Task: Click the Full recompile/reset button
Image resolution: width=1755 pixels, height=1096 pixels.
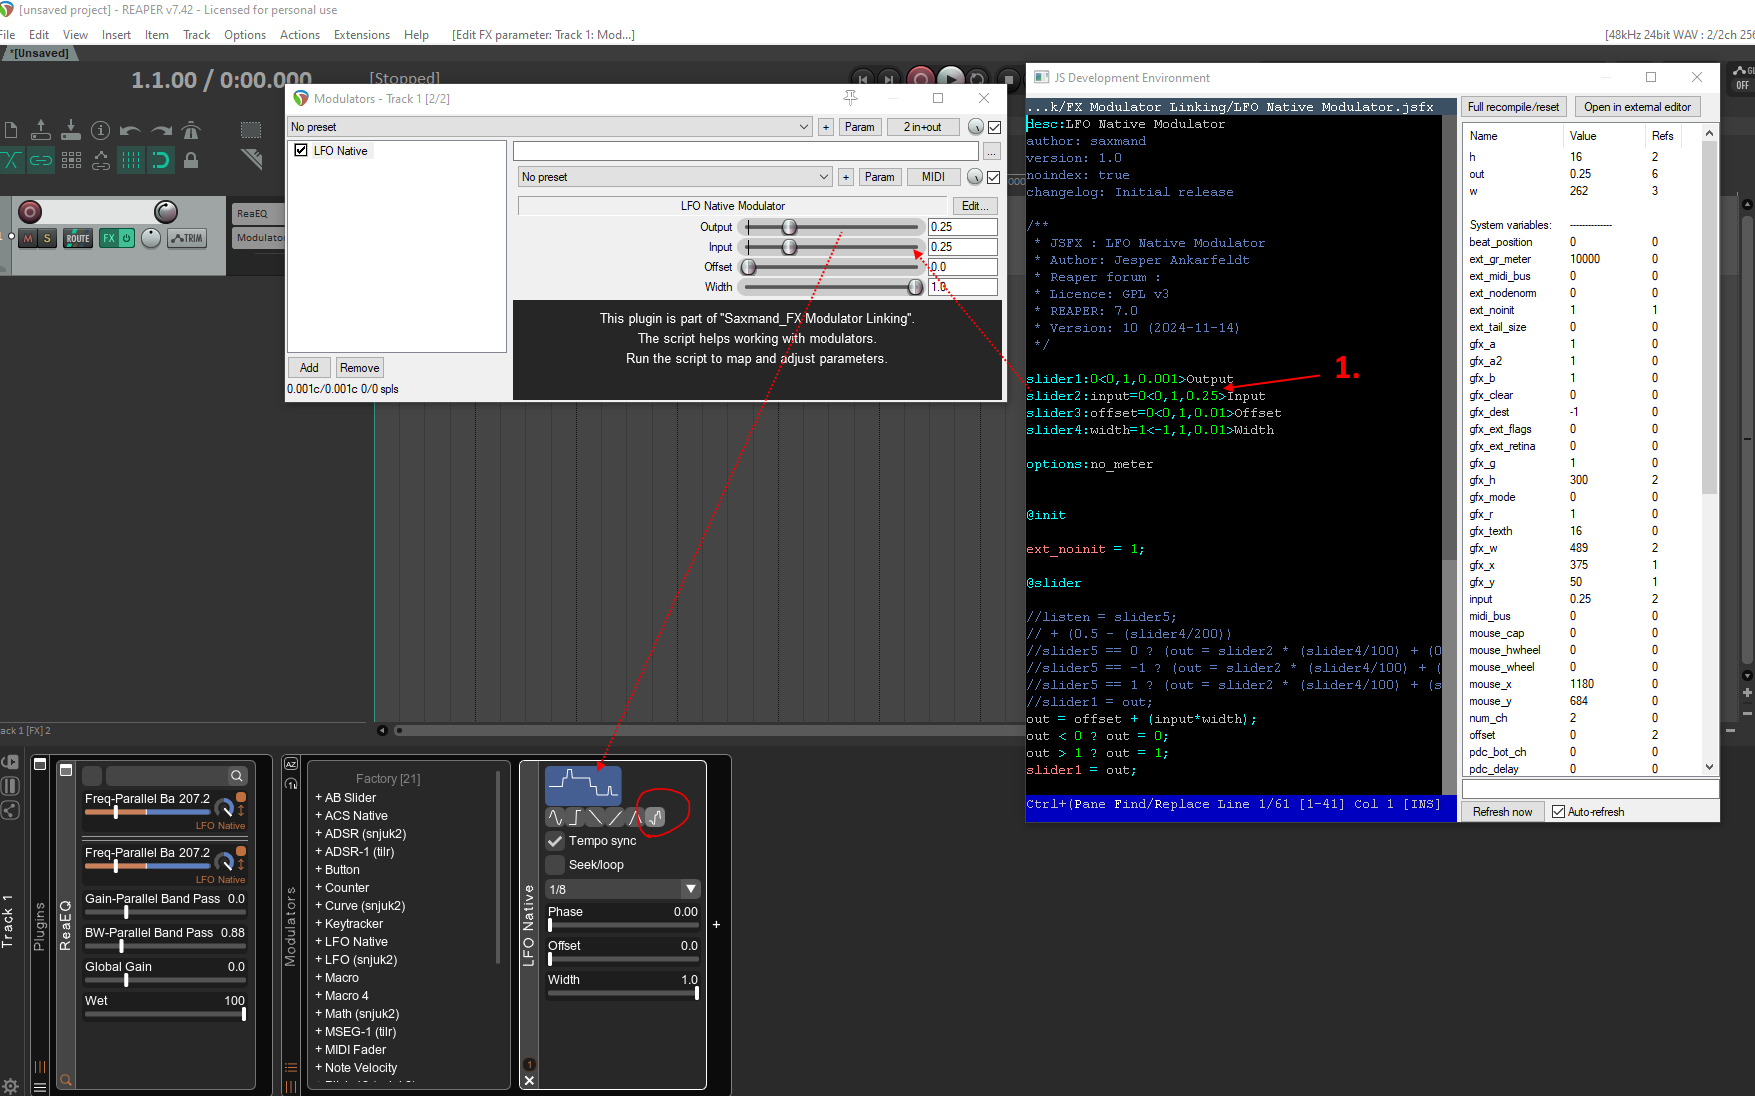Action: coord(1513,107)
